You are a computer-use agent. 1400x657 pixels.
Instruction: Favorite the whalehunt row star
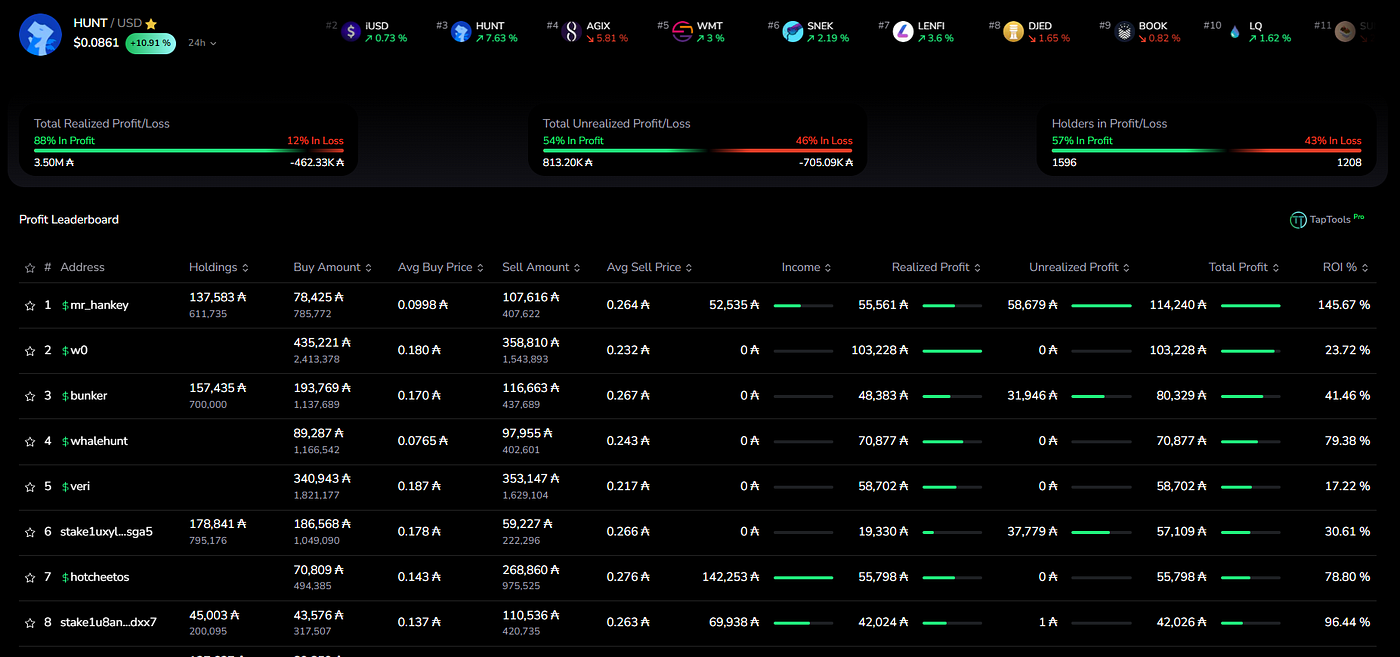[x=30, y=441]
